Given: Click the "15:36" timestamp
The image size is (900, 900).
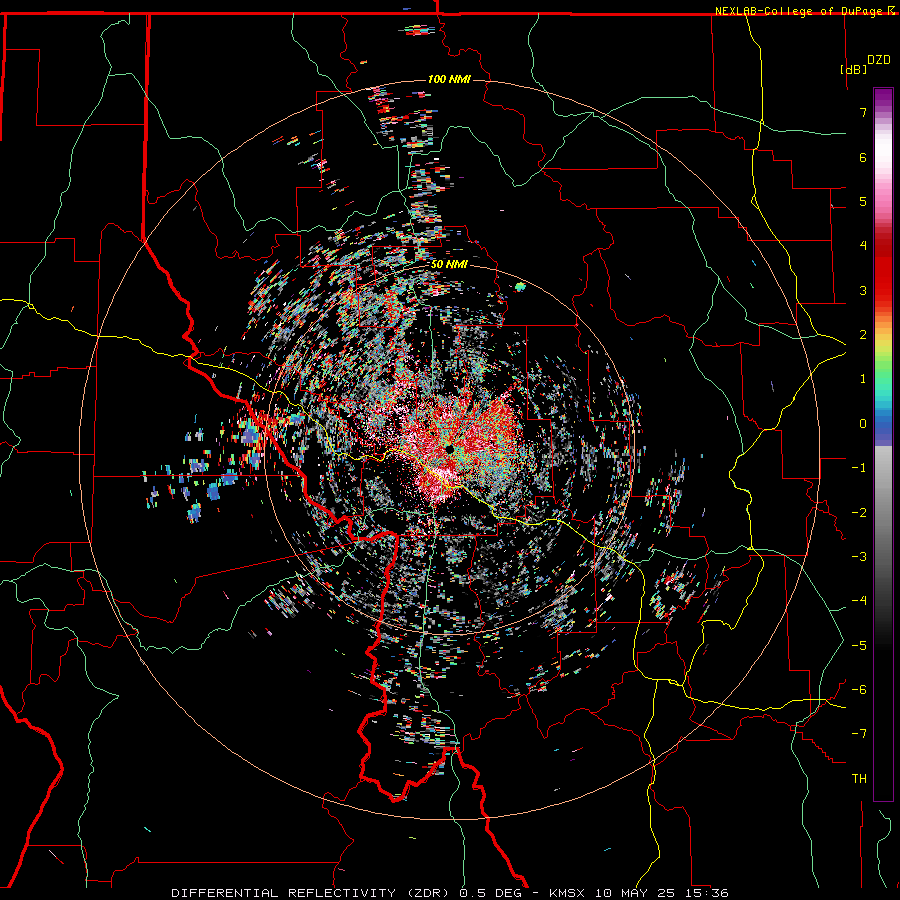Looking at the screenshot, I should 706,893.
